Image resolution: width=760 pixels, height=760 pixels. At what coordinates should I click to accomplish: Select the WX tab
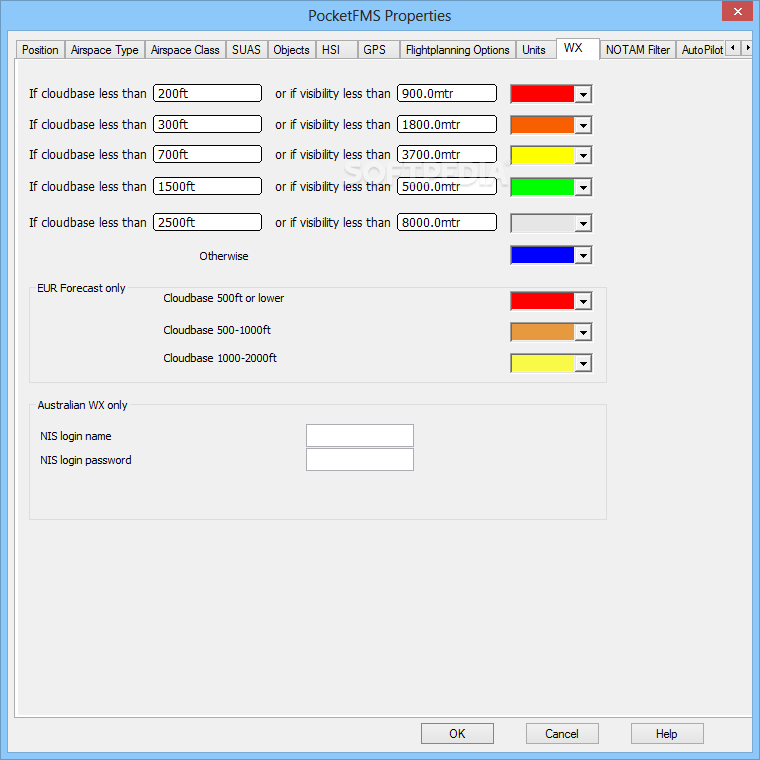click(578, 48)
